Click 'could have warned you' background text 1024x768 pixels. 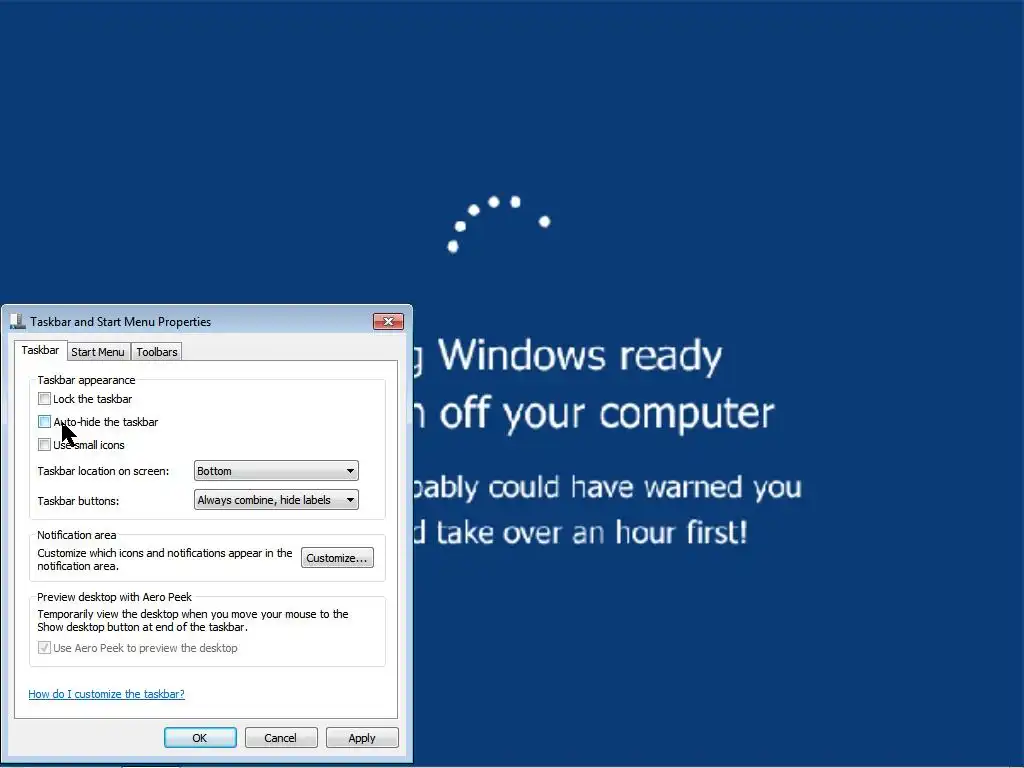pyautogui.click(x=645, y=487)
